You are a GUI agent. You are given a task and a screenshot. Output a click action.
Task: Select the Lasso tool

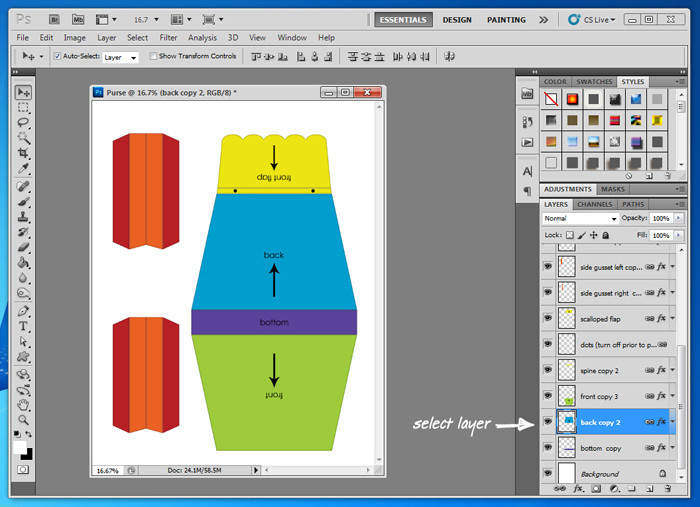(x=23, y=123)
